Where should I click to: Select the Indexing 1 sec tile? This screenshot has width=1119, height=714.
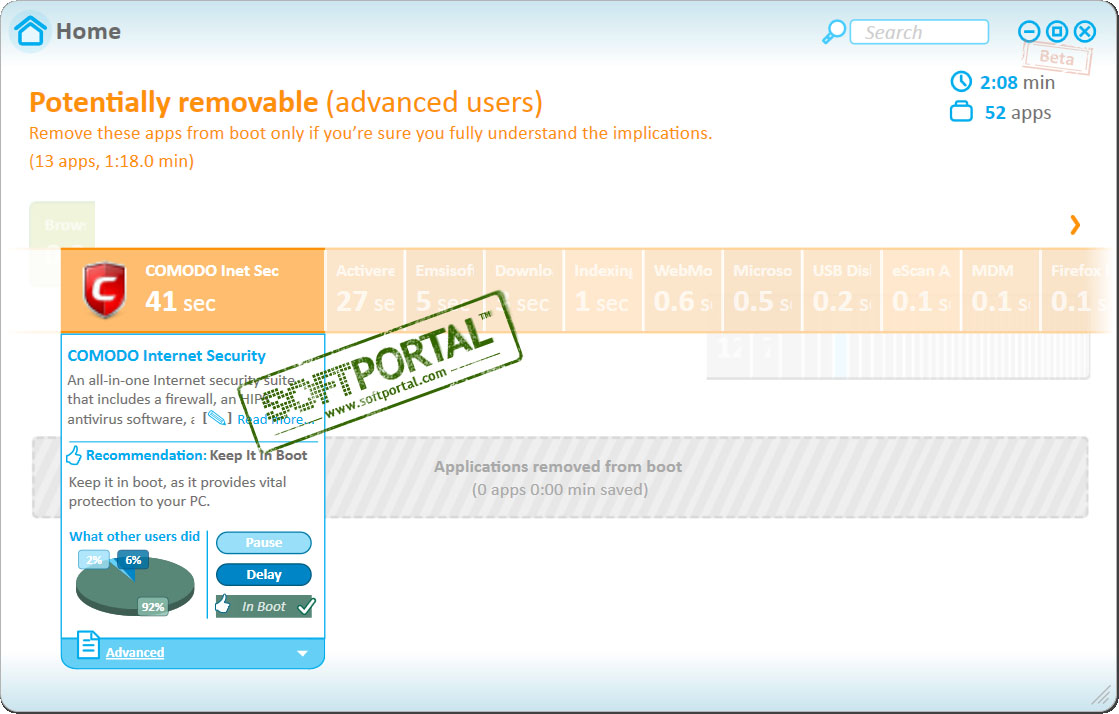click(603, 290)
